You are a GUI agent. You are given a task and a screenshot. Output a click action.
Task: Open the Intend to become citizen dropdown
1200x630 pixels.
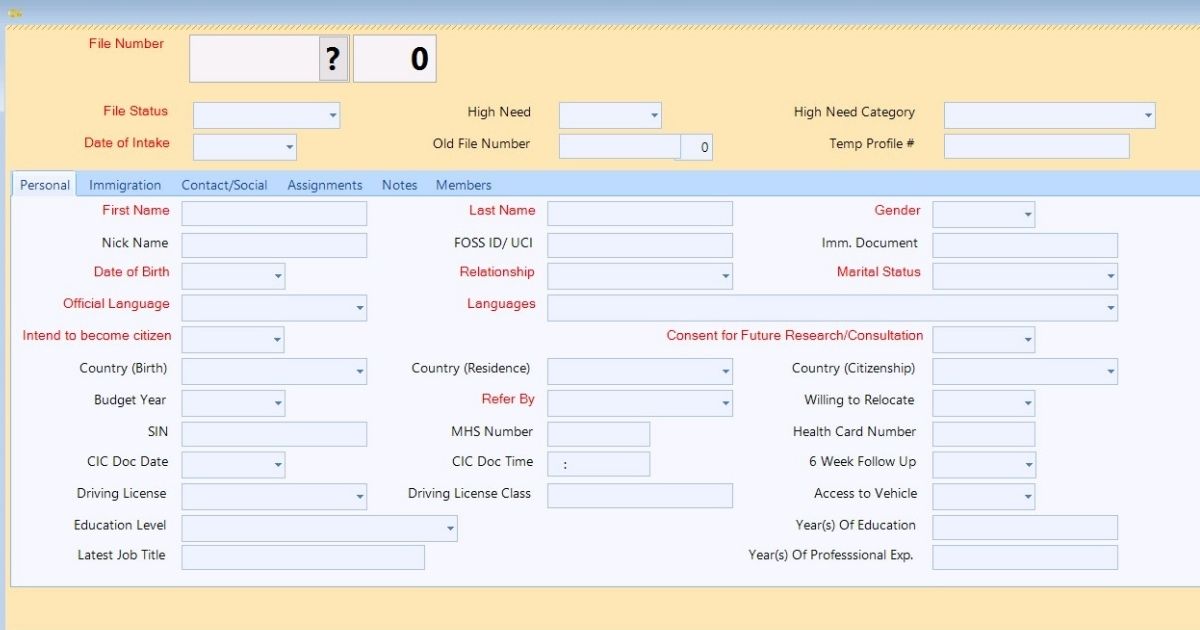point(275,339)
